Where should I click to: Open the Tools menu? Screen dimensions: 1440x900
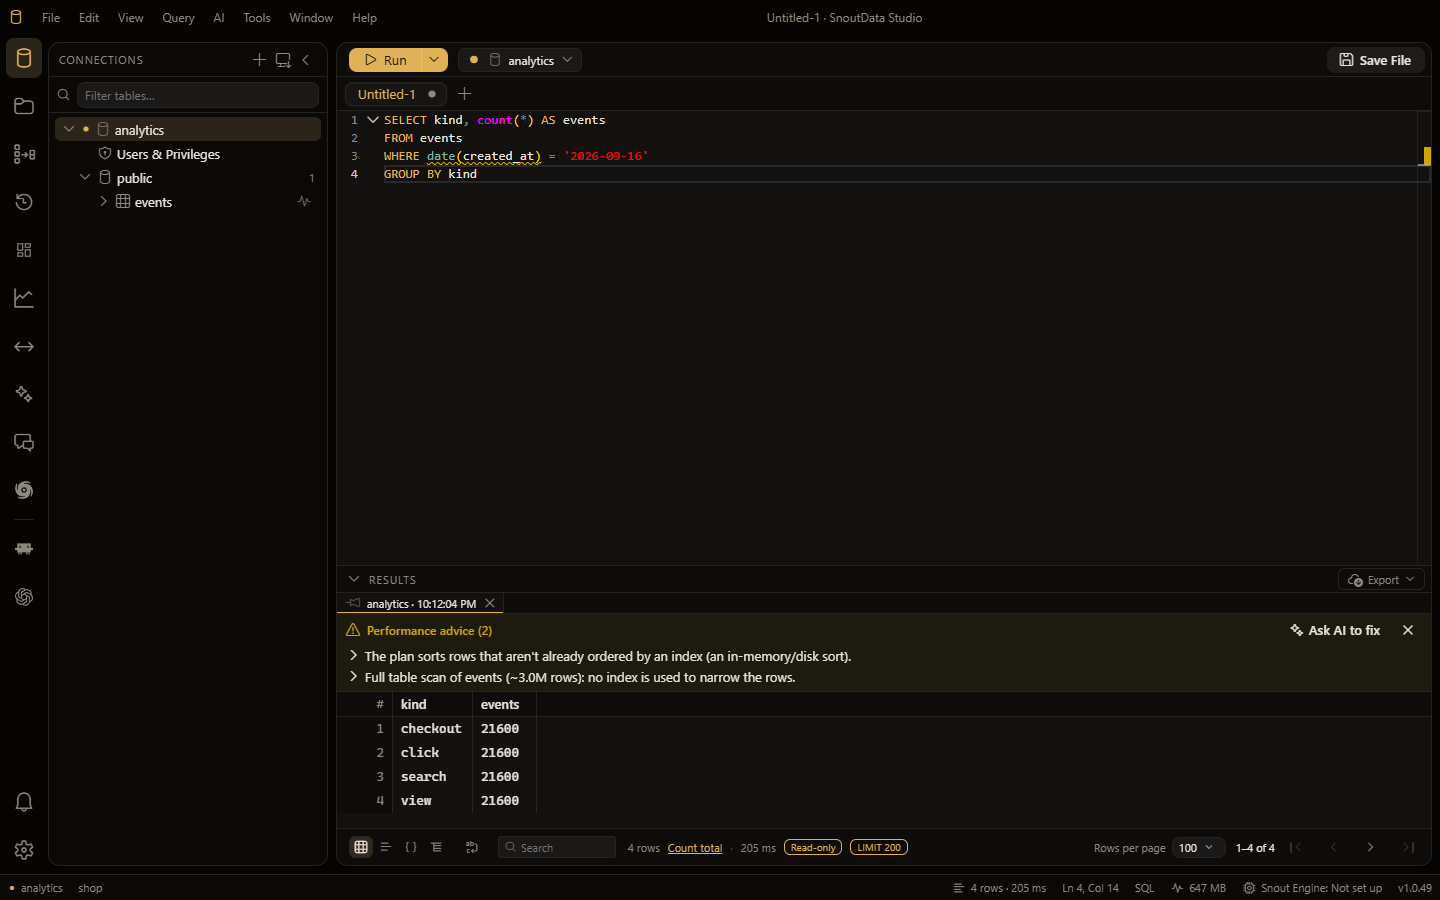pos(257,18)
